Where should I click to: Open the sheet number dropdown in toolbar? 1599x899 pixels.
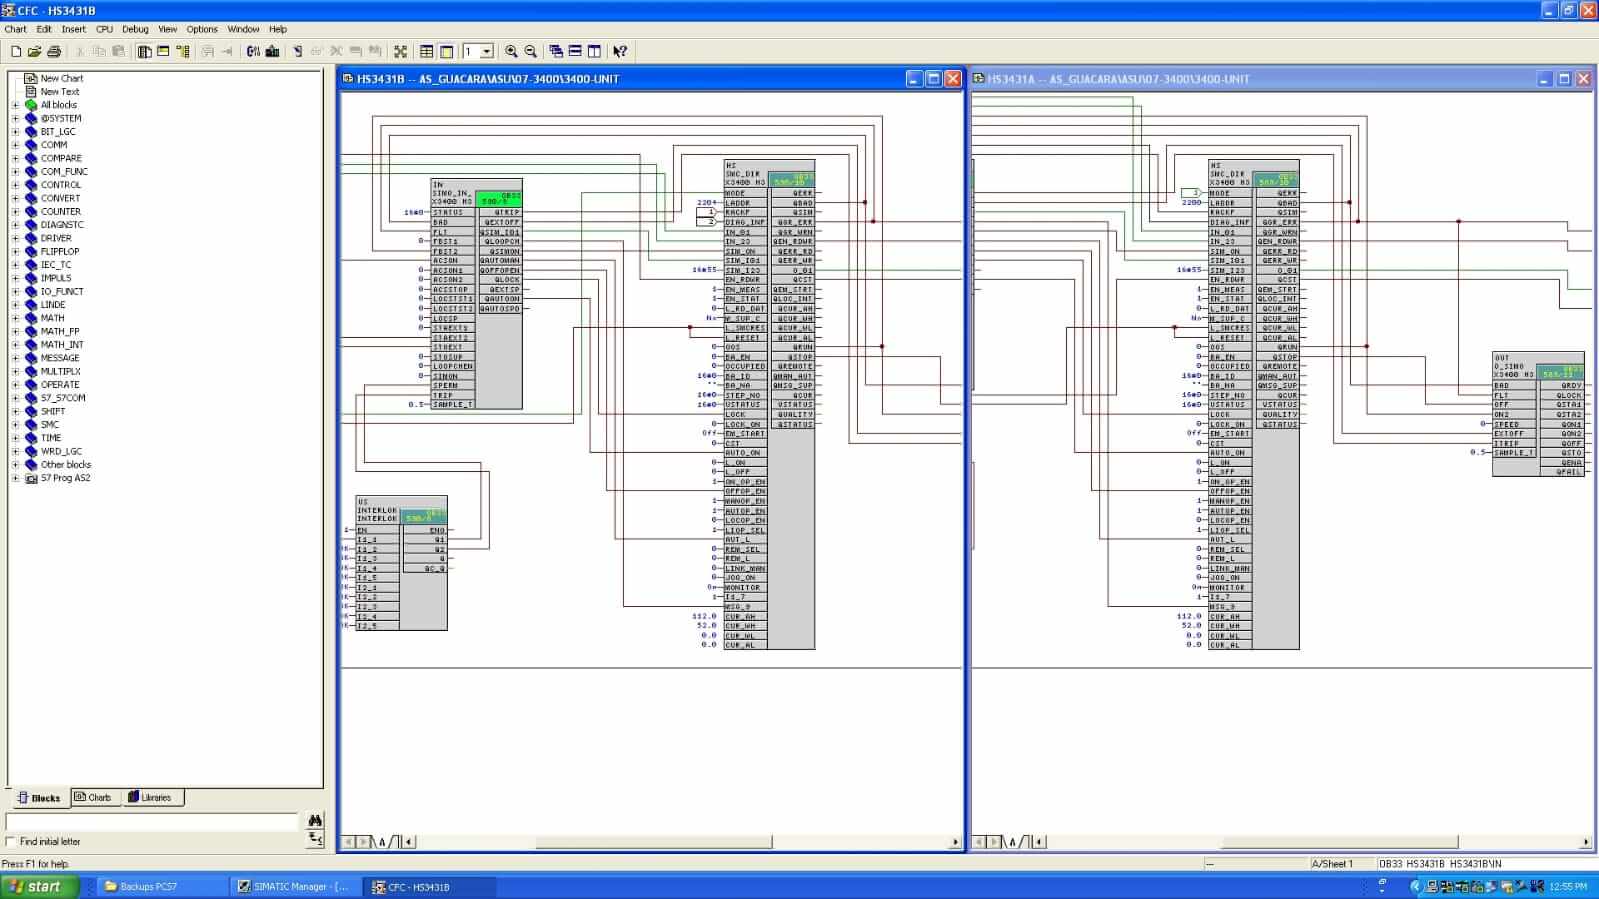click(487, 51)
